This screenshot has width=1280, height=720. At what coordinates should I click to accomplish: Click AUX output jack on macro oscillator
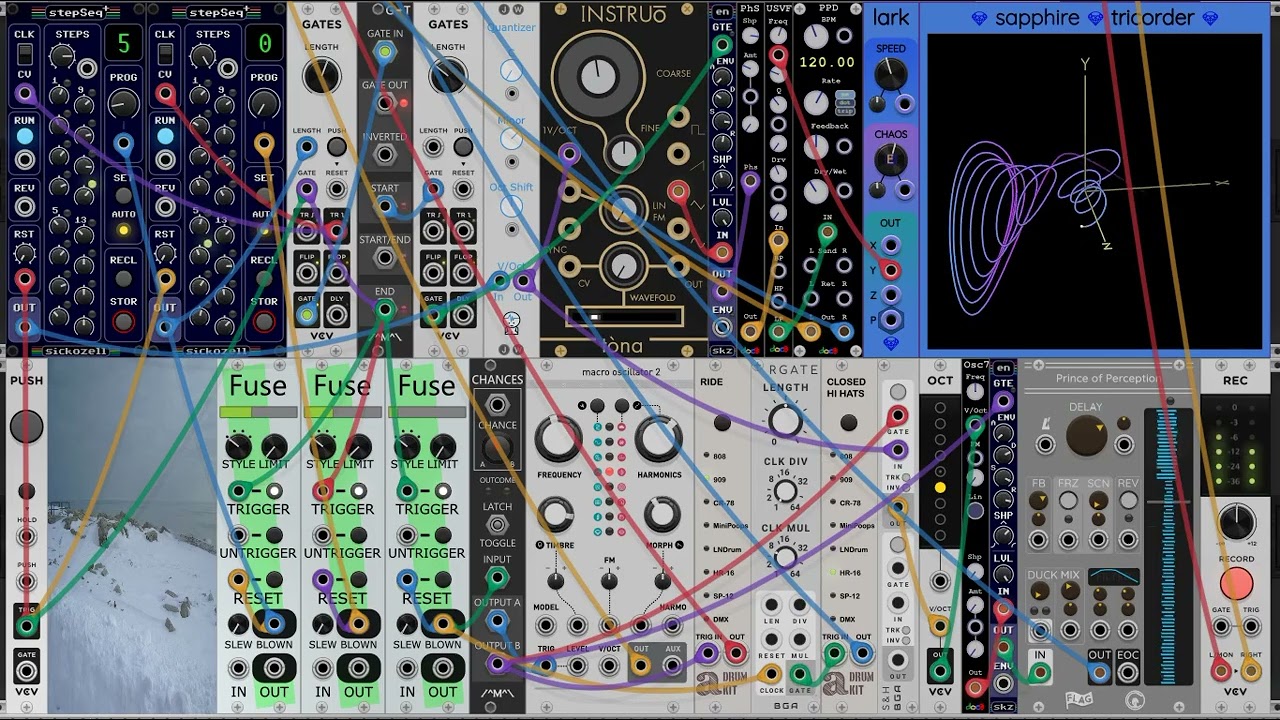672,665
